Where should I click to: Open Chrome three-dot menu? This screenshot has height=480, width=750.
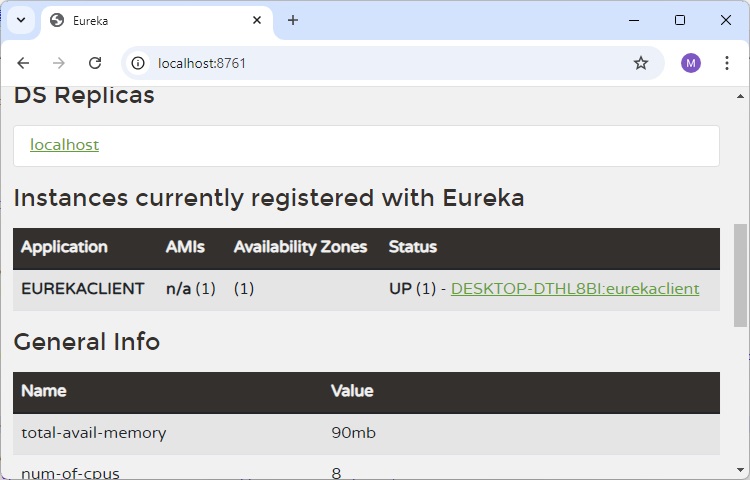727,63
